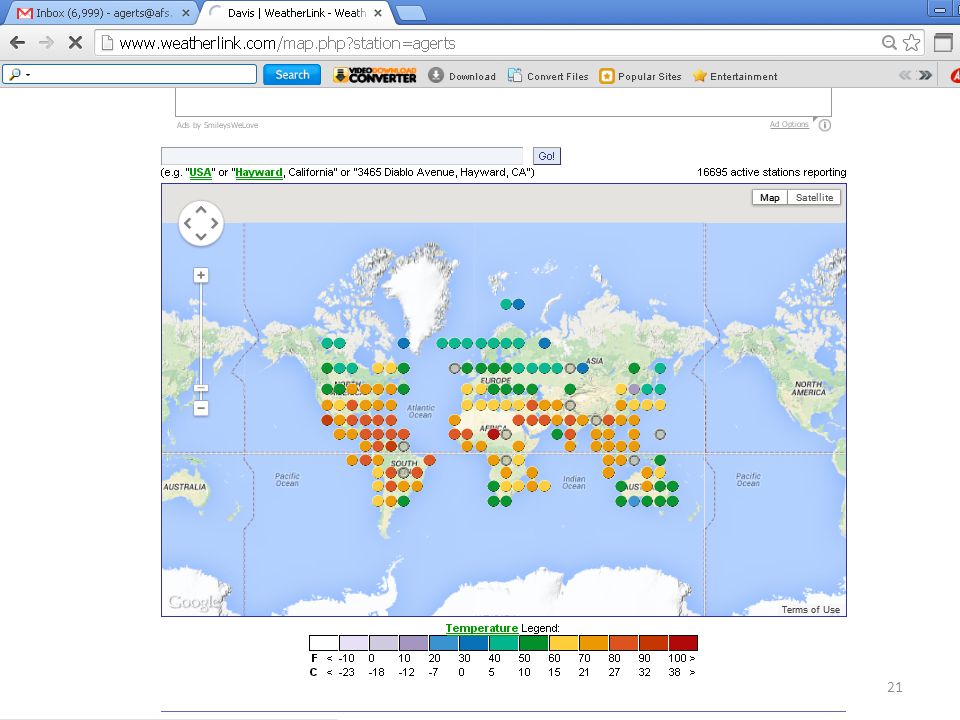This screenshot has width=960, height=720.
Task: Close the Davis WeatherLink tab
Action: pos(378,13)
